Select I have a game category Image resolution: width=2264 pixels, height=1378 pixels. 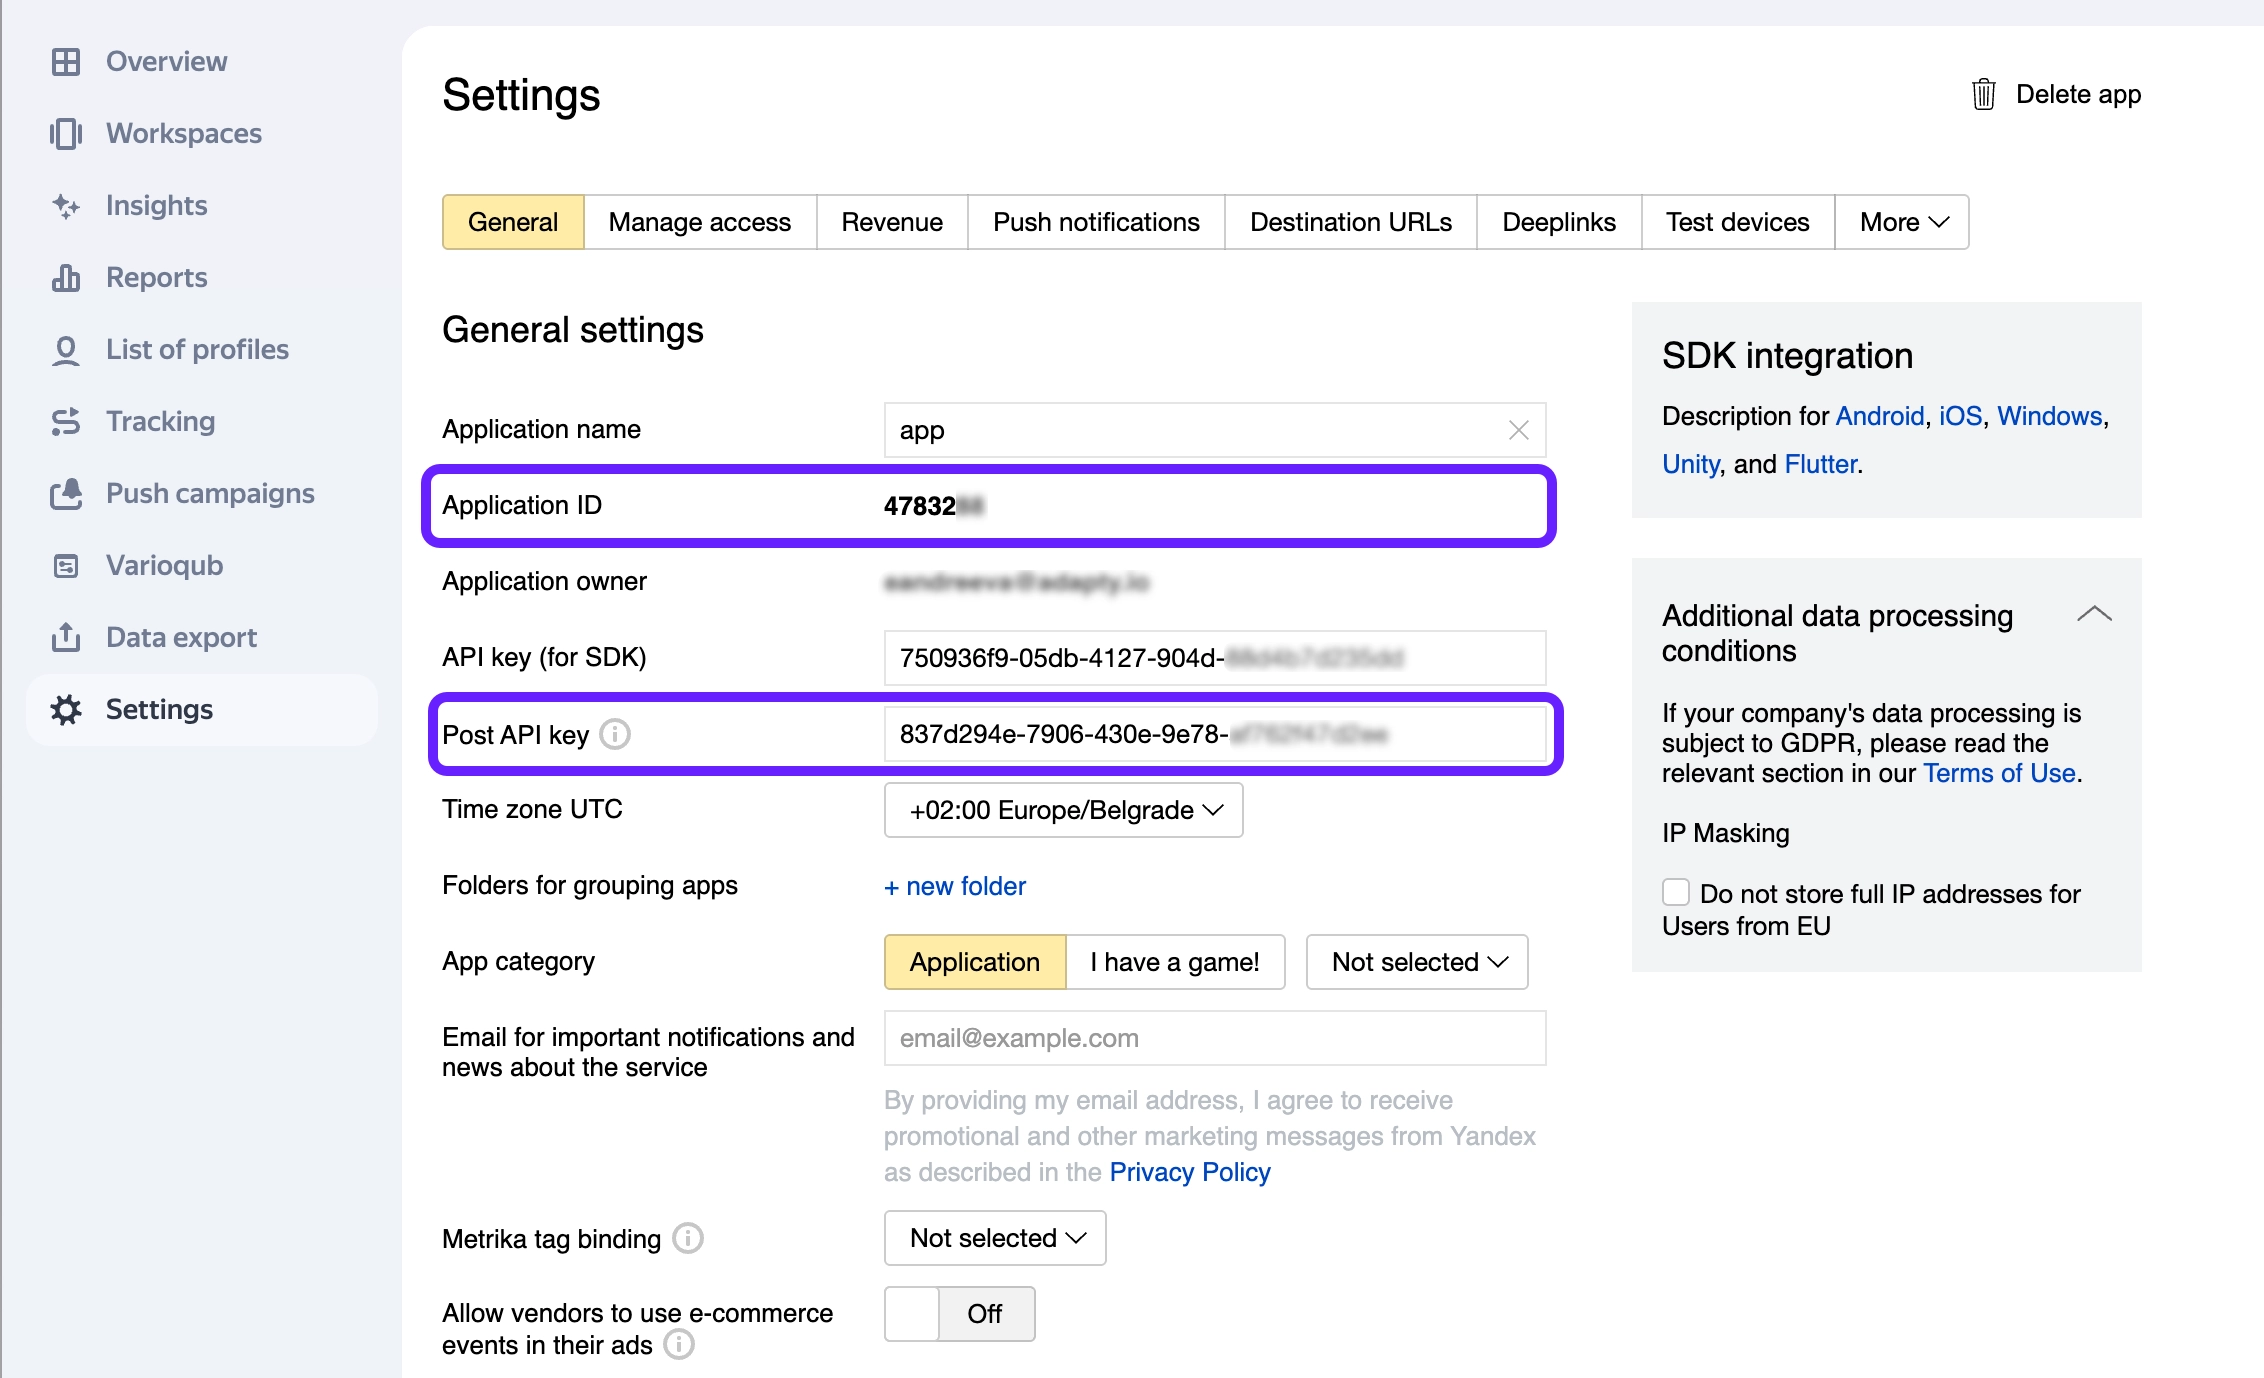tap(1175, 961)
